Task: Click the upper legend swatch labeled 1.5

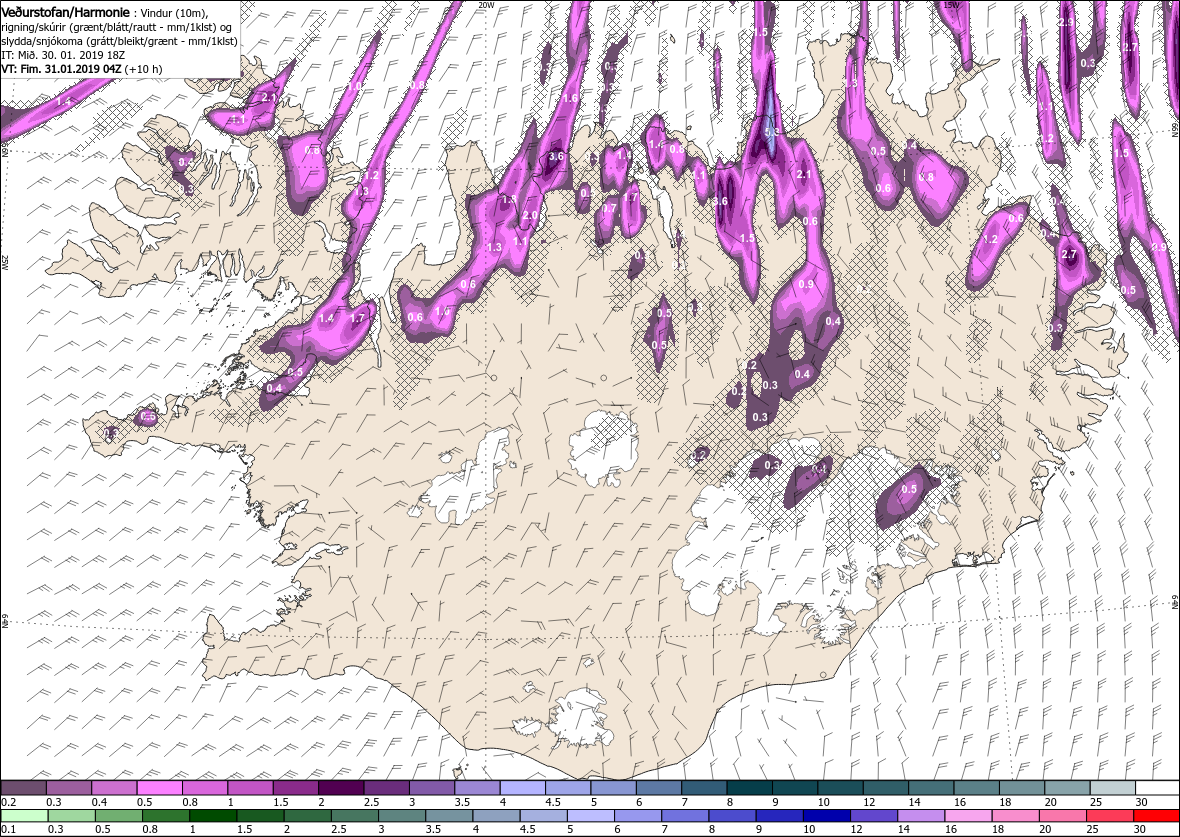Action: 296,788
